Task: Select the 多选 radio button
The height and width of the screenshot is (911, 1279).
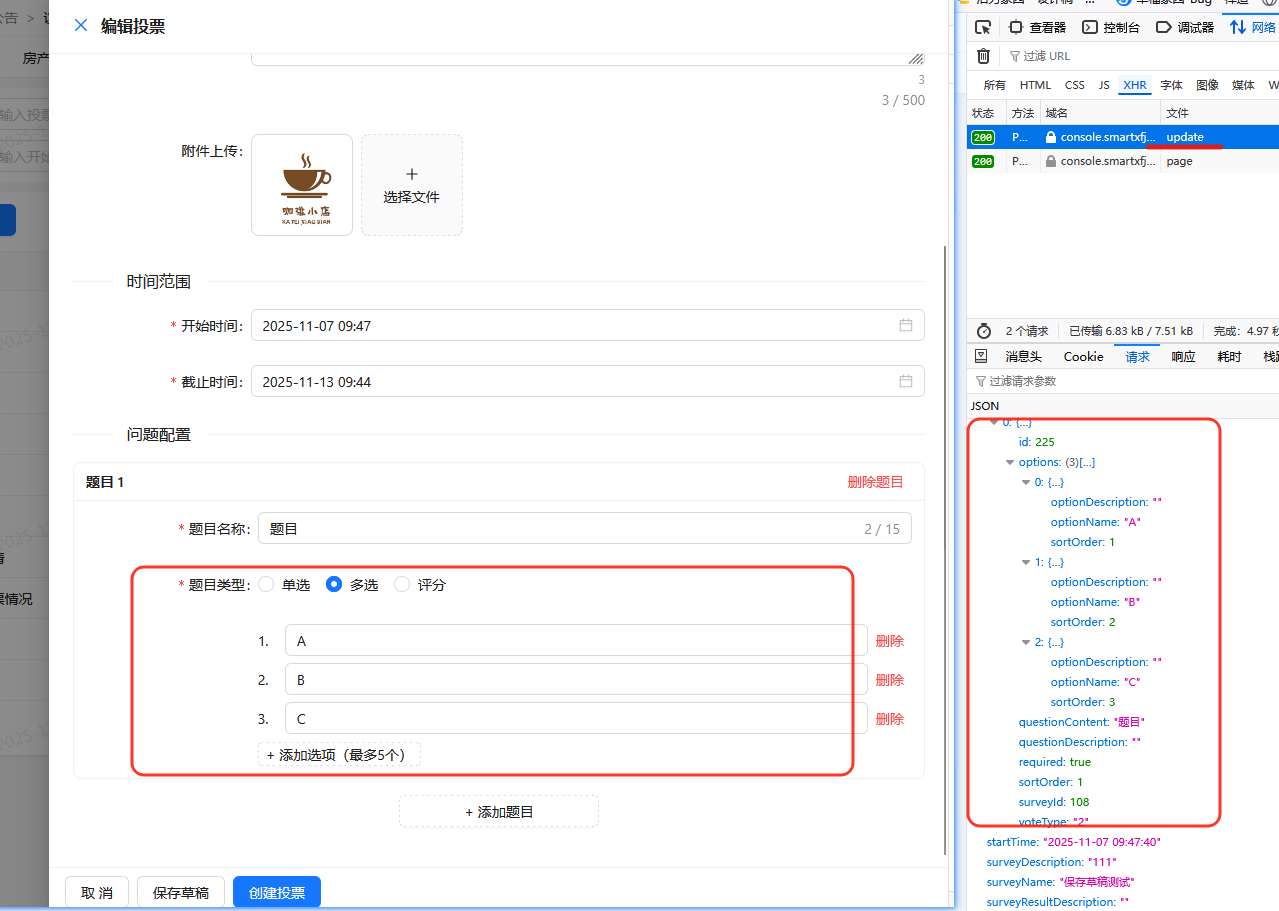Action: tap(333, 585)
